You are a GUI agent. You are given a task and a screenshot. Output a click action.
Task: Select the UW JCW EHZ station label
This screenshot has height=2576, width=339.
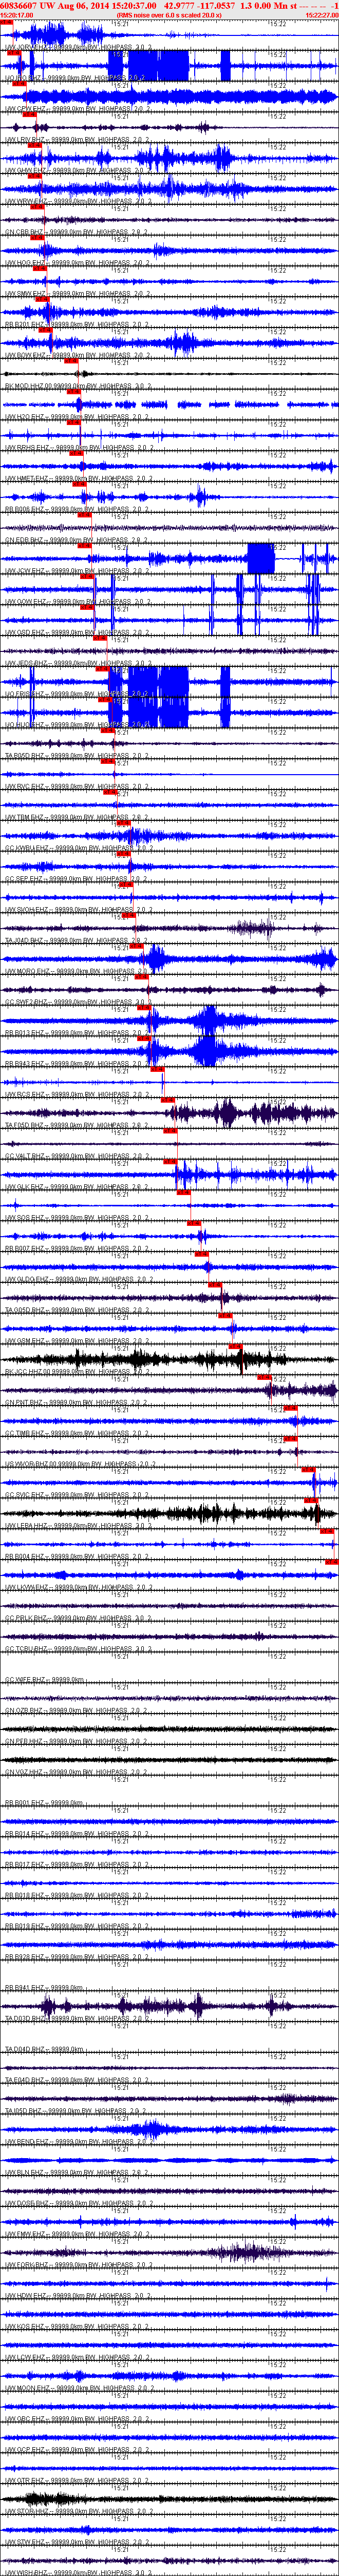click(x=78, y=572)
